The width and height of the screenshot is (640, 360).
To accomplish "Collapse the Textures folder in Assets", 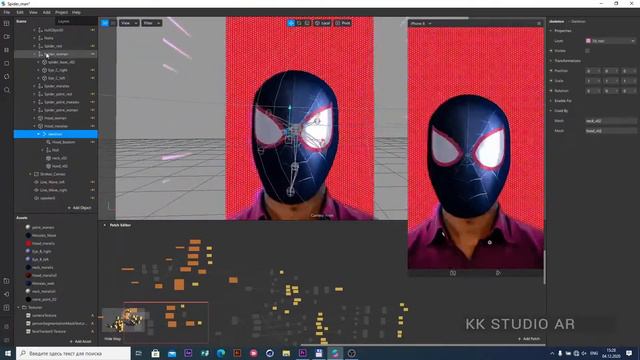I will [19, 307].
